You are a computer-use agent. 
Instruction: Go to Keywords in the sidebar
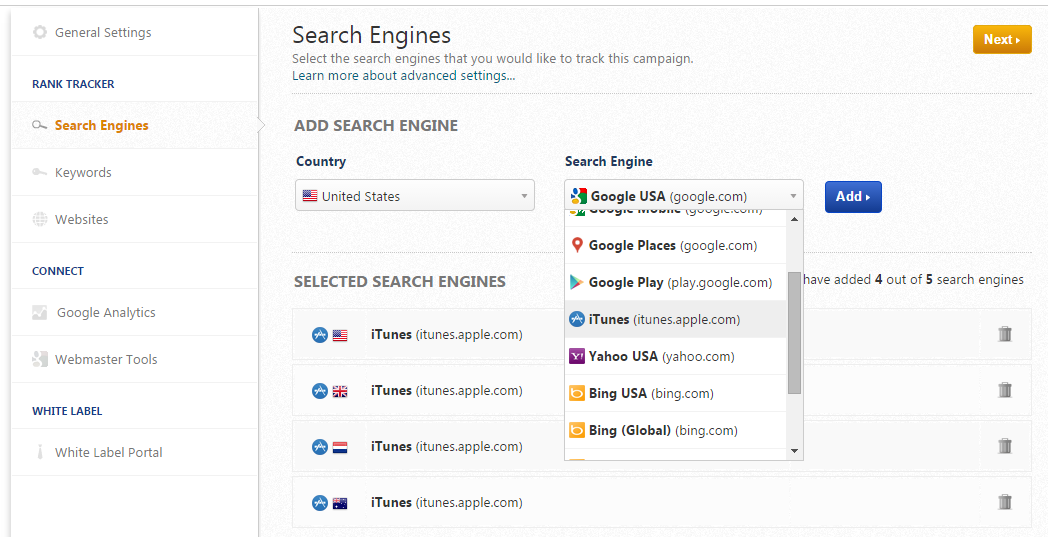(83, 172)
